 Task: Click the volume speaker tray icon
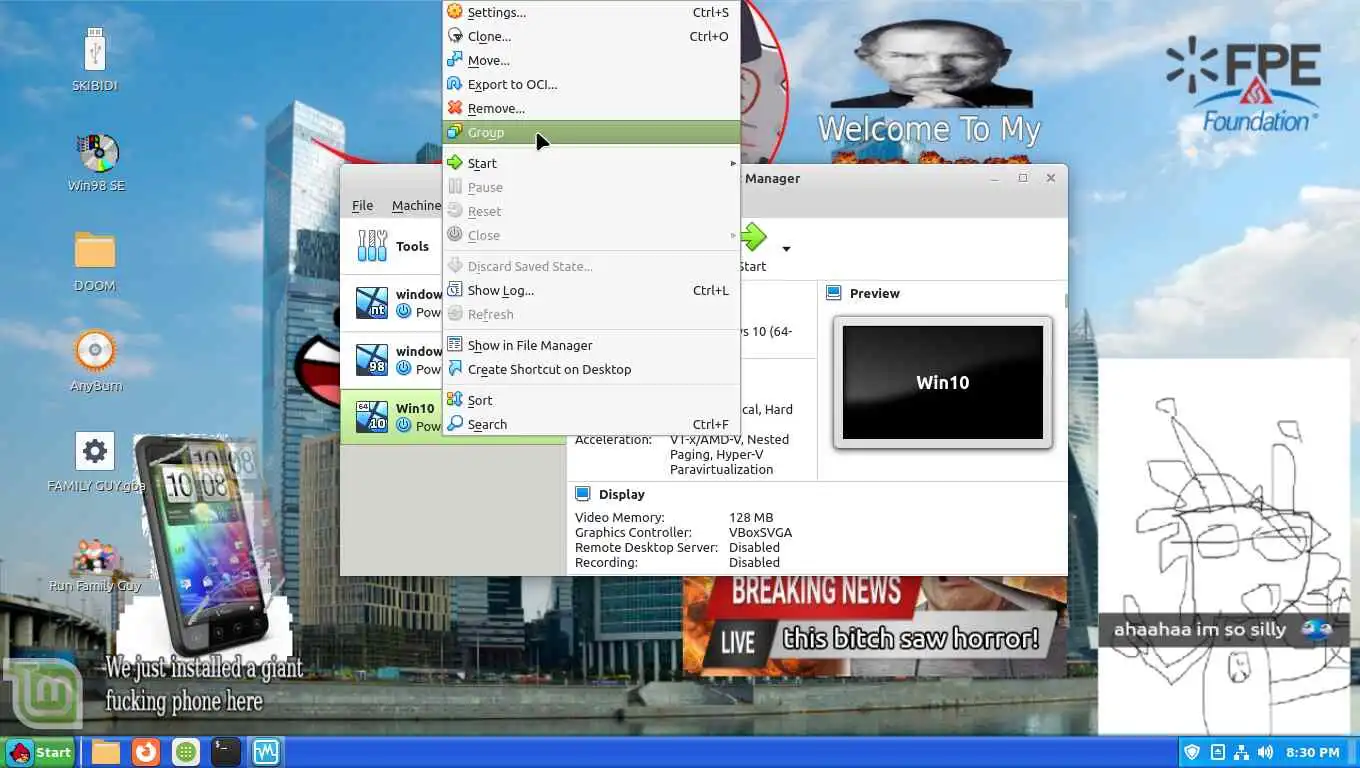pyautogui.click(x=1266, y=752)
